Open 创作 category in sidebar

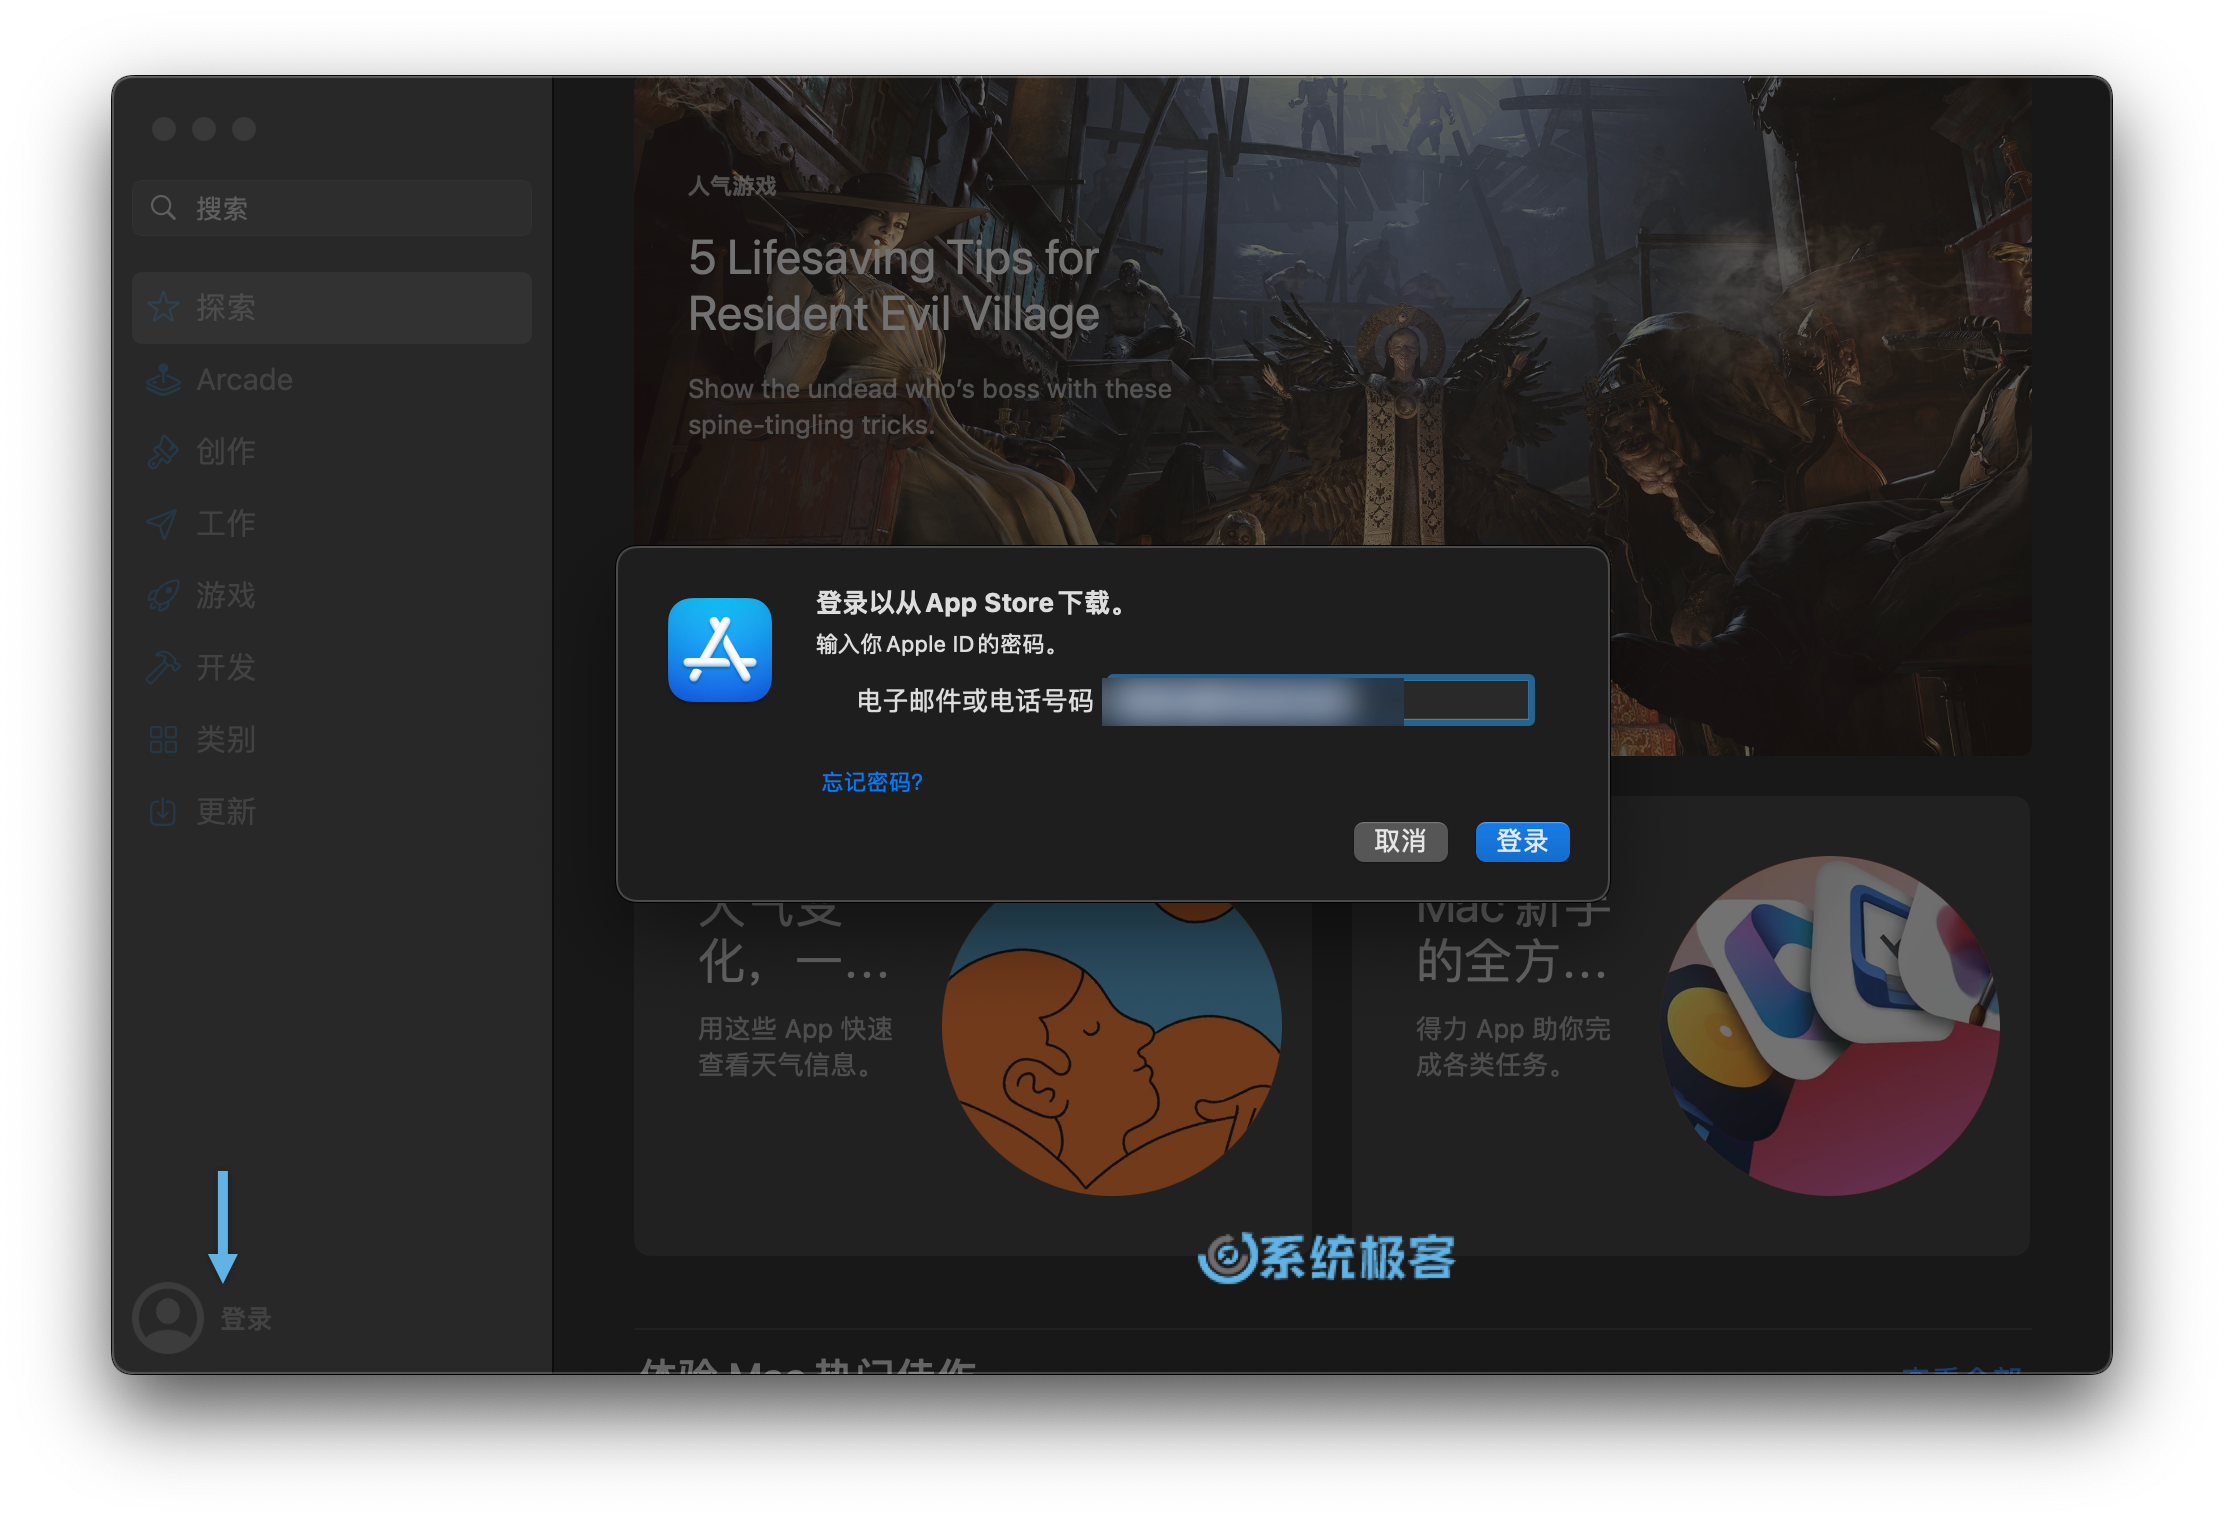(x=332, y=452)
